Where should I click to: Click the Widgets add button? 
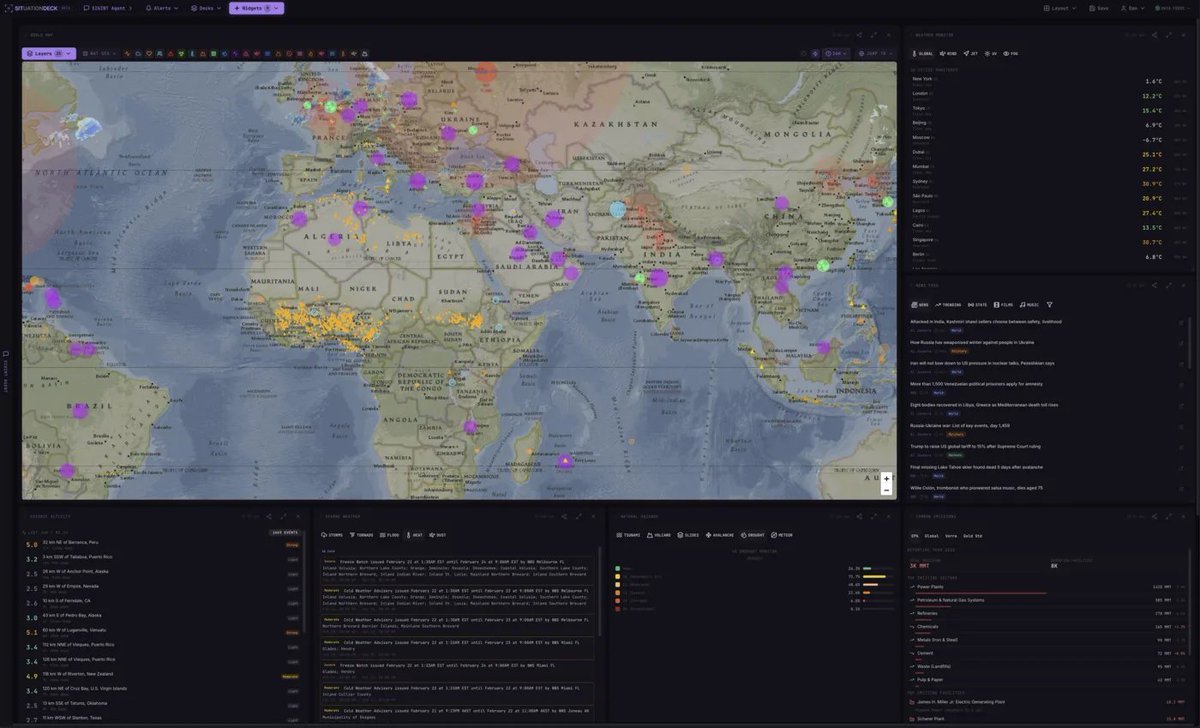pyautogui.click(x=256, y=8)
